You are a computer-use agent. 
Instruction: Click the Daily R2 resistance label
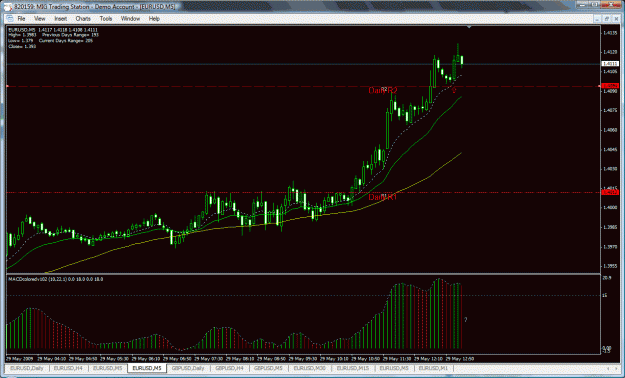point(383,91)
